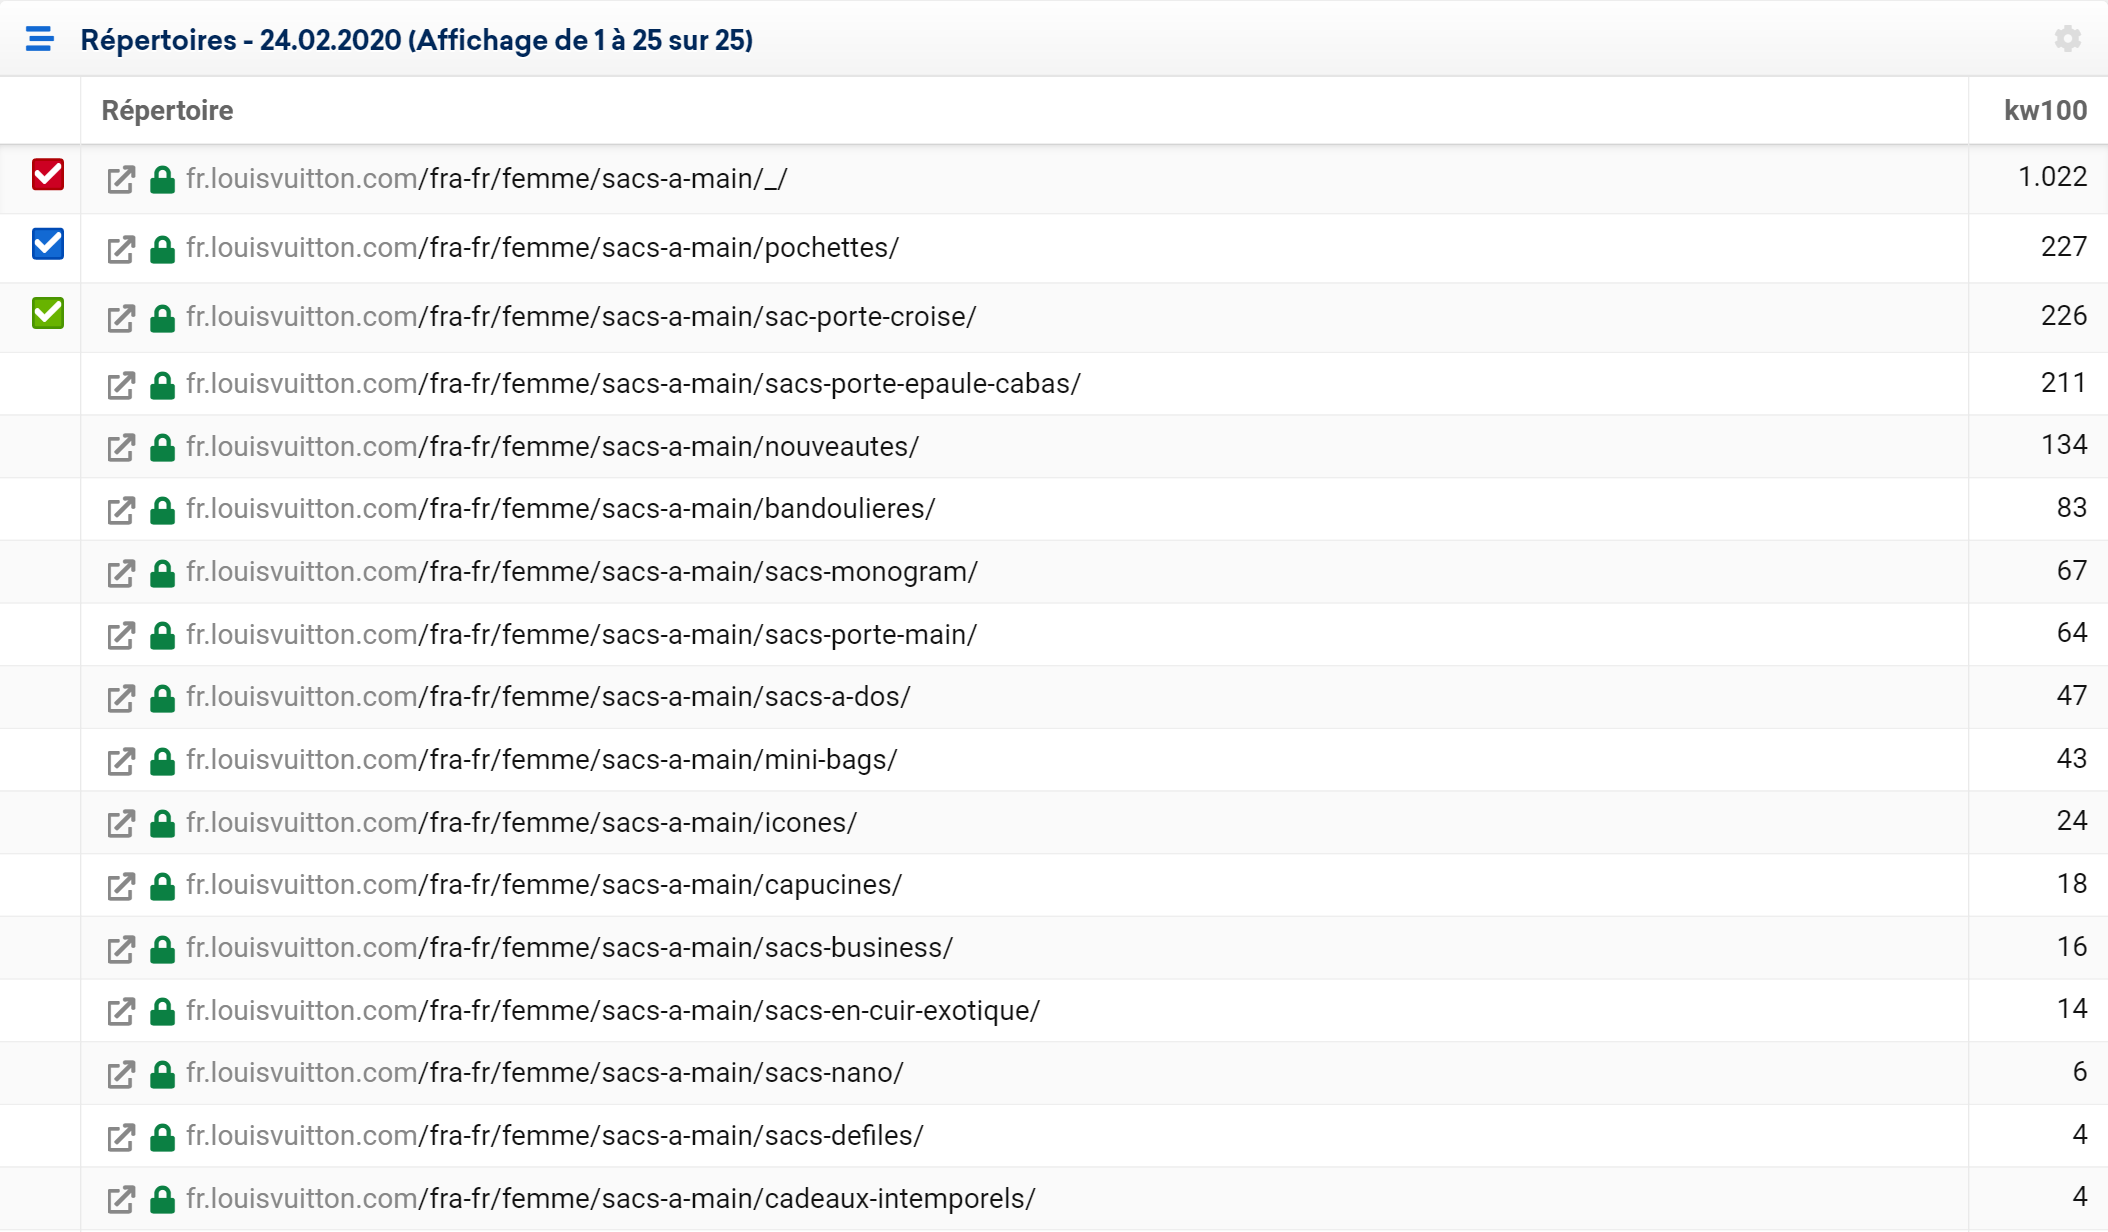This screenshot has height=1232, width=2108.
Task: Select the kw100 value 227
Action: [2064, 247]
